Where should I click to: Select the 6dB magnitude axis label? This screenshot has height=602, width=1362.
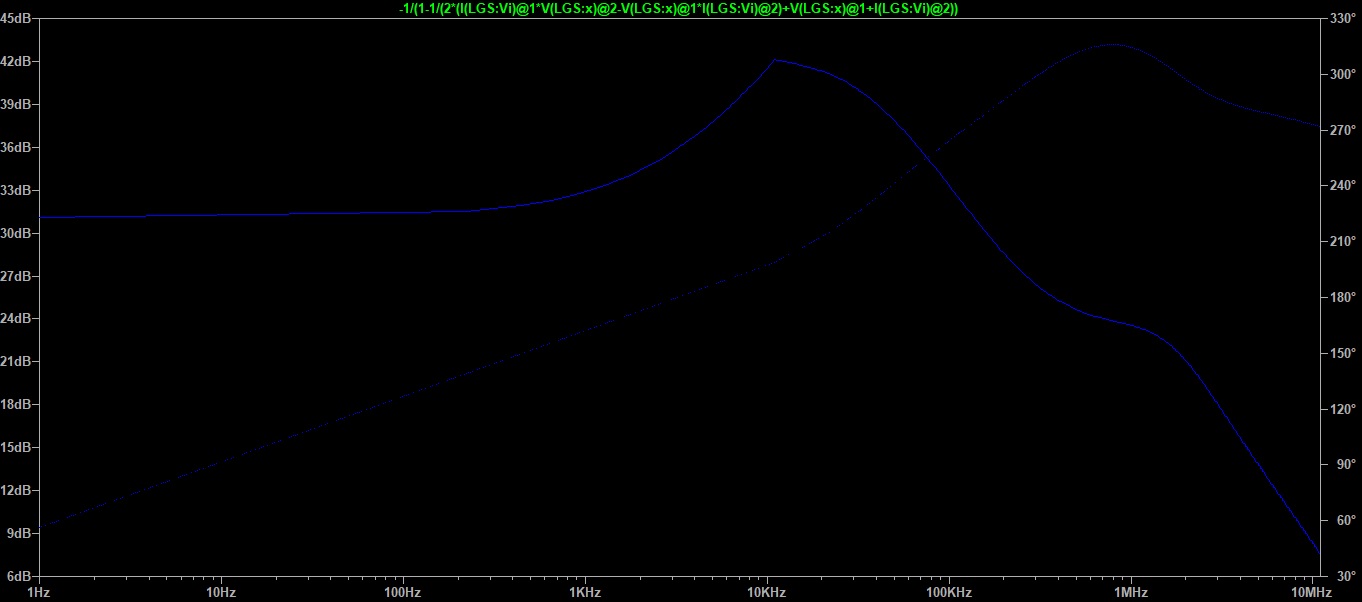click(x=21, y=576)
